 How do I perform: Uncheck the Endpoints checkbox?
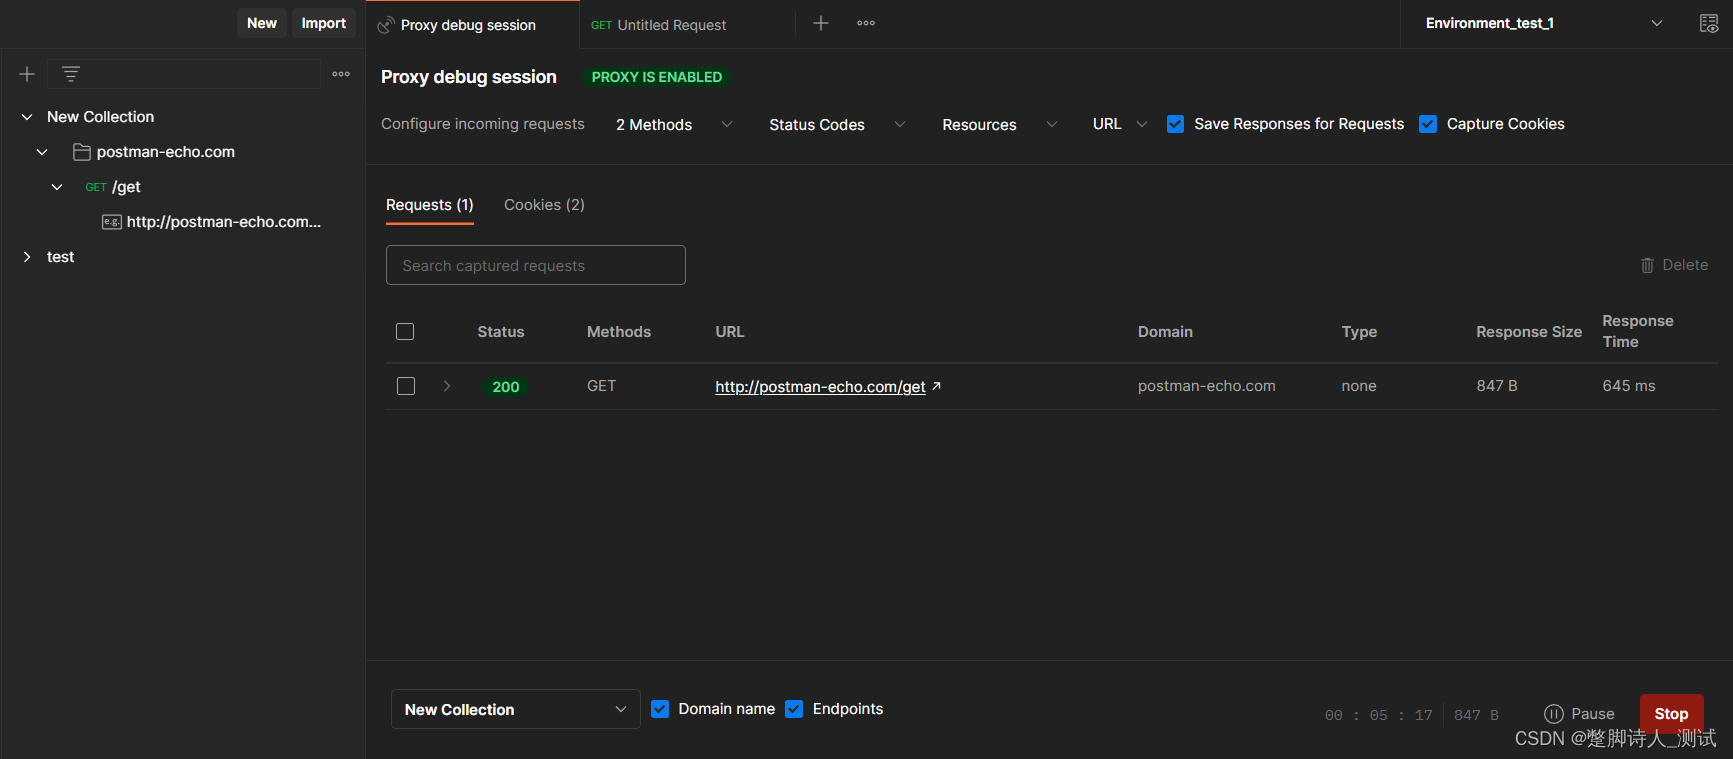coord(794,709)
